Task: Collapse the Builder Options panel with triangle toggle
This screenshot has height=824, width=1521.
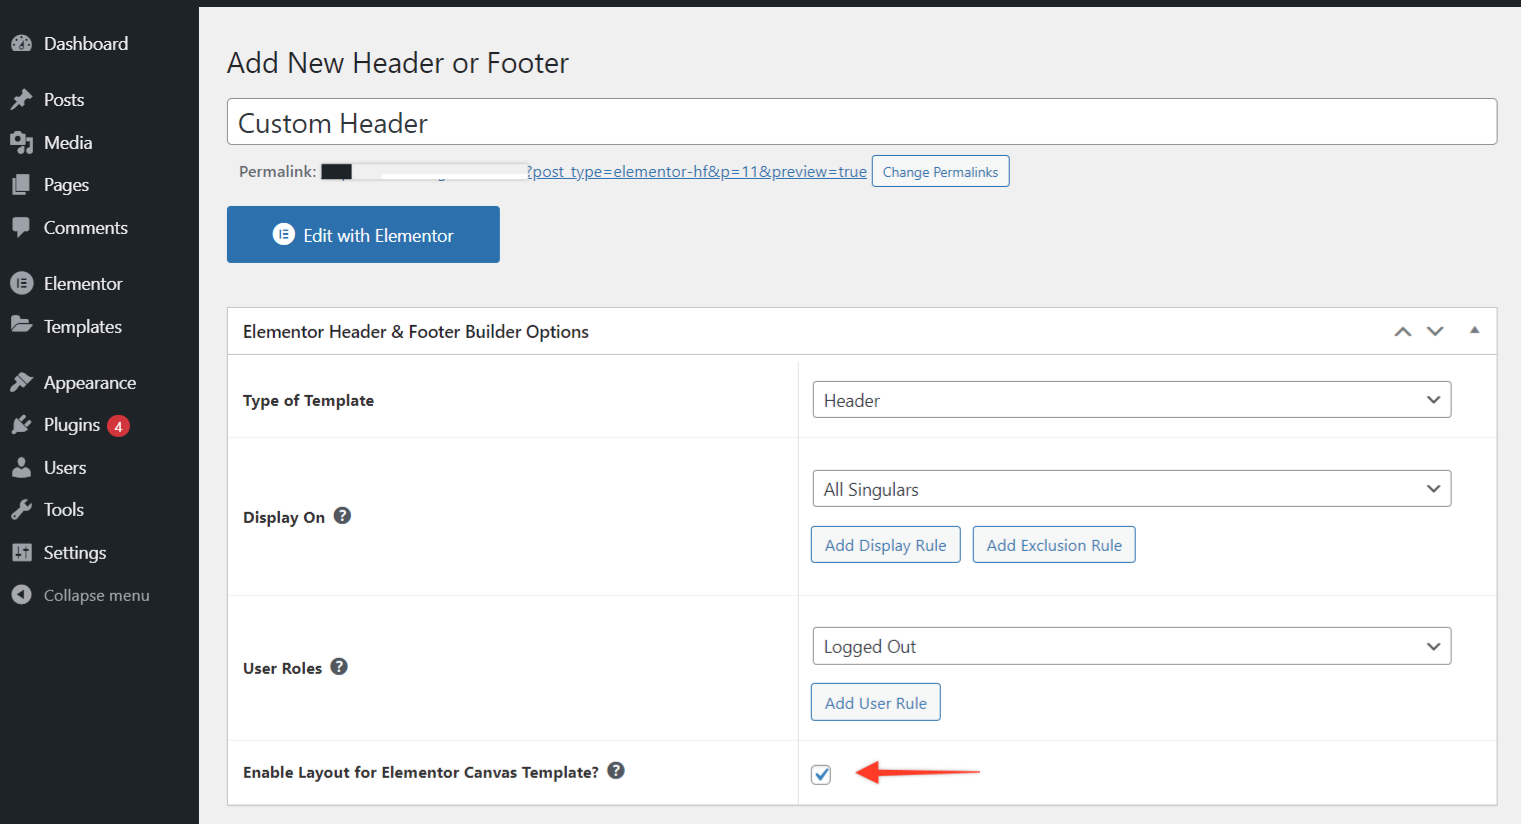Action: coord(1474,330)
